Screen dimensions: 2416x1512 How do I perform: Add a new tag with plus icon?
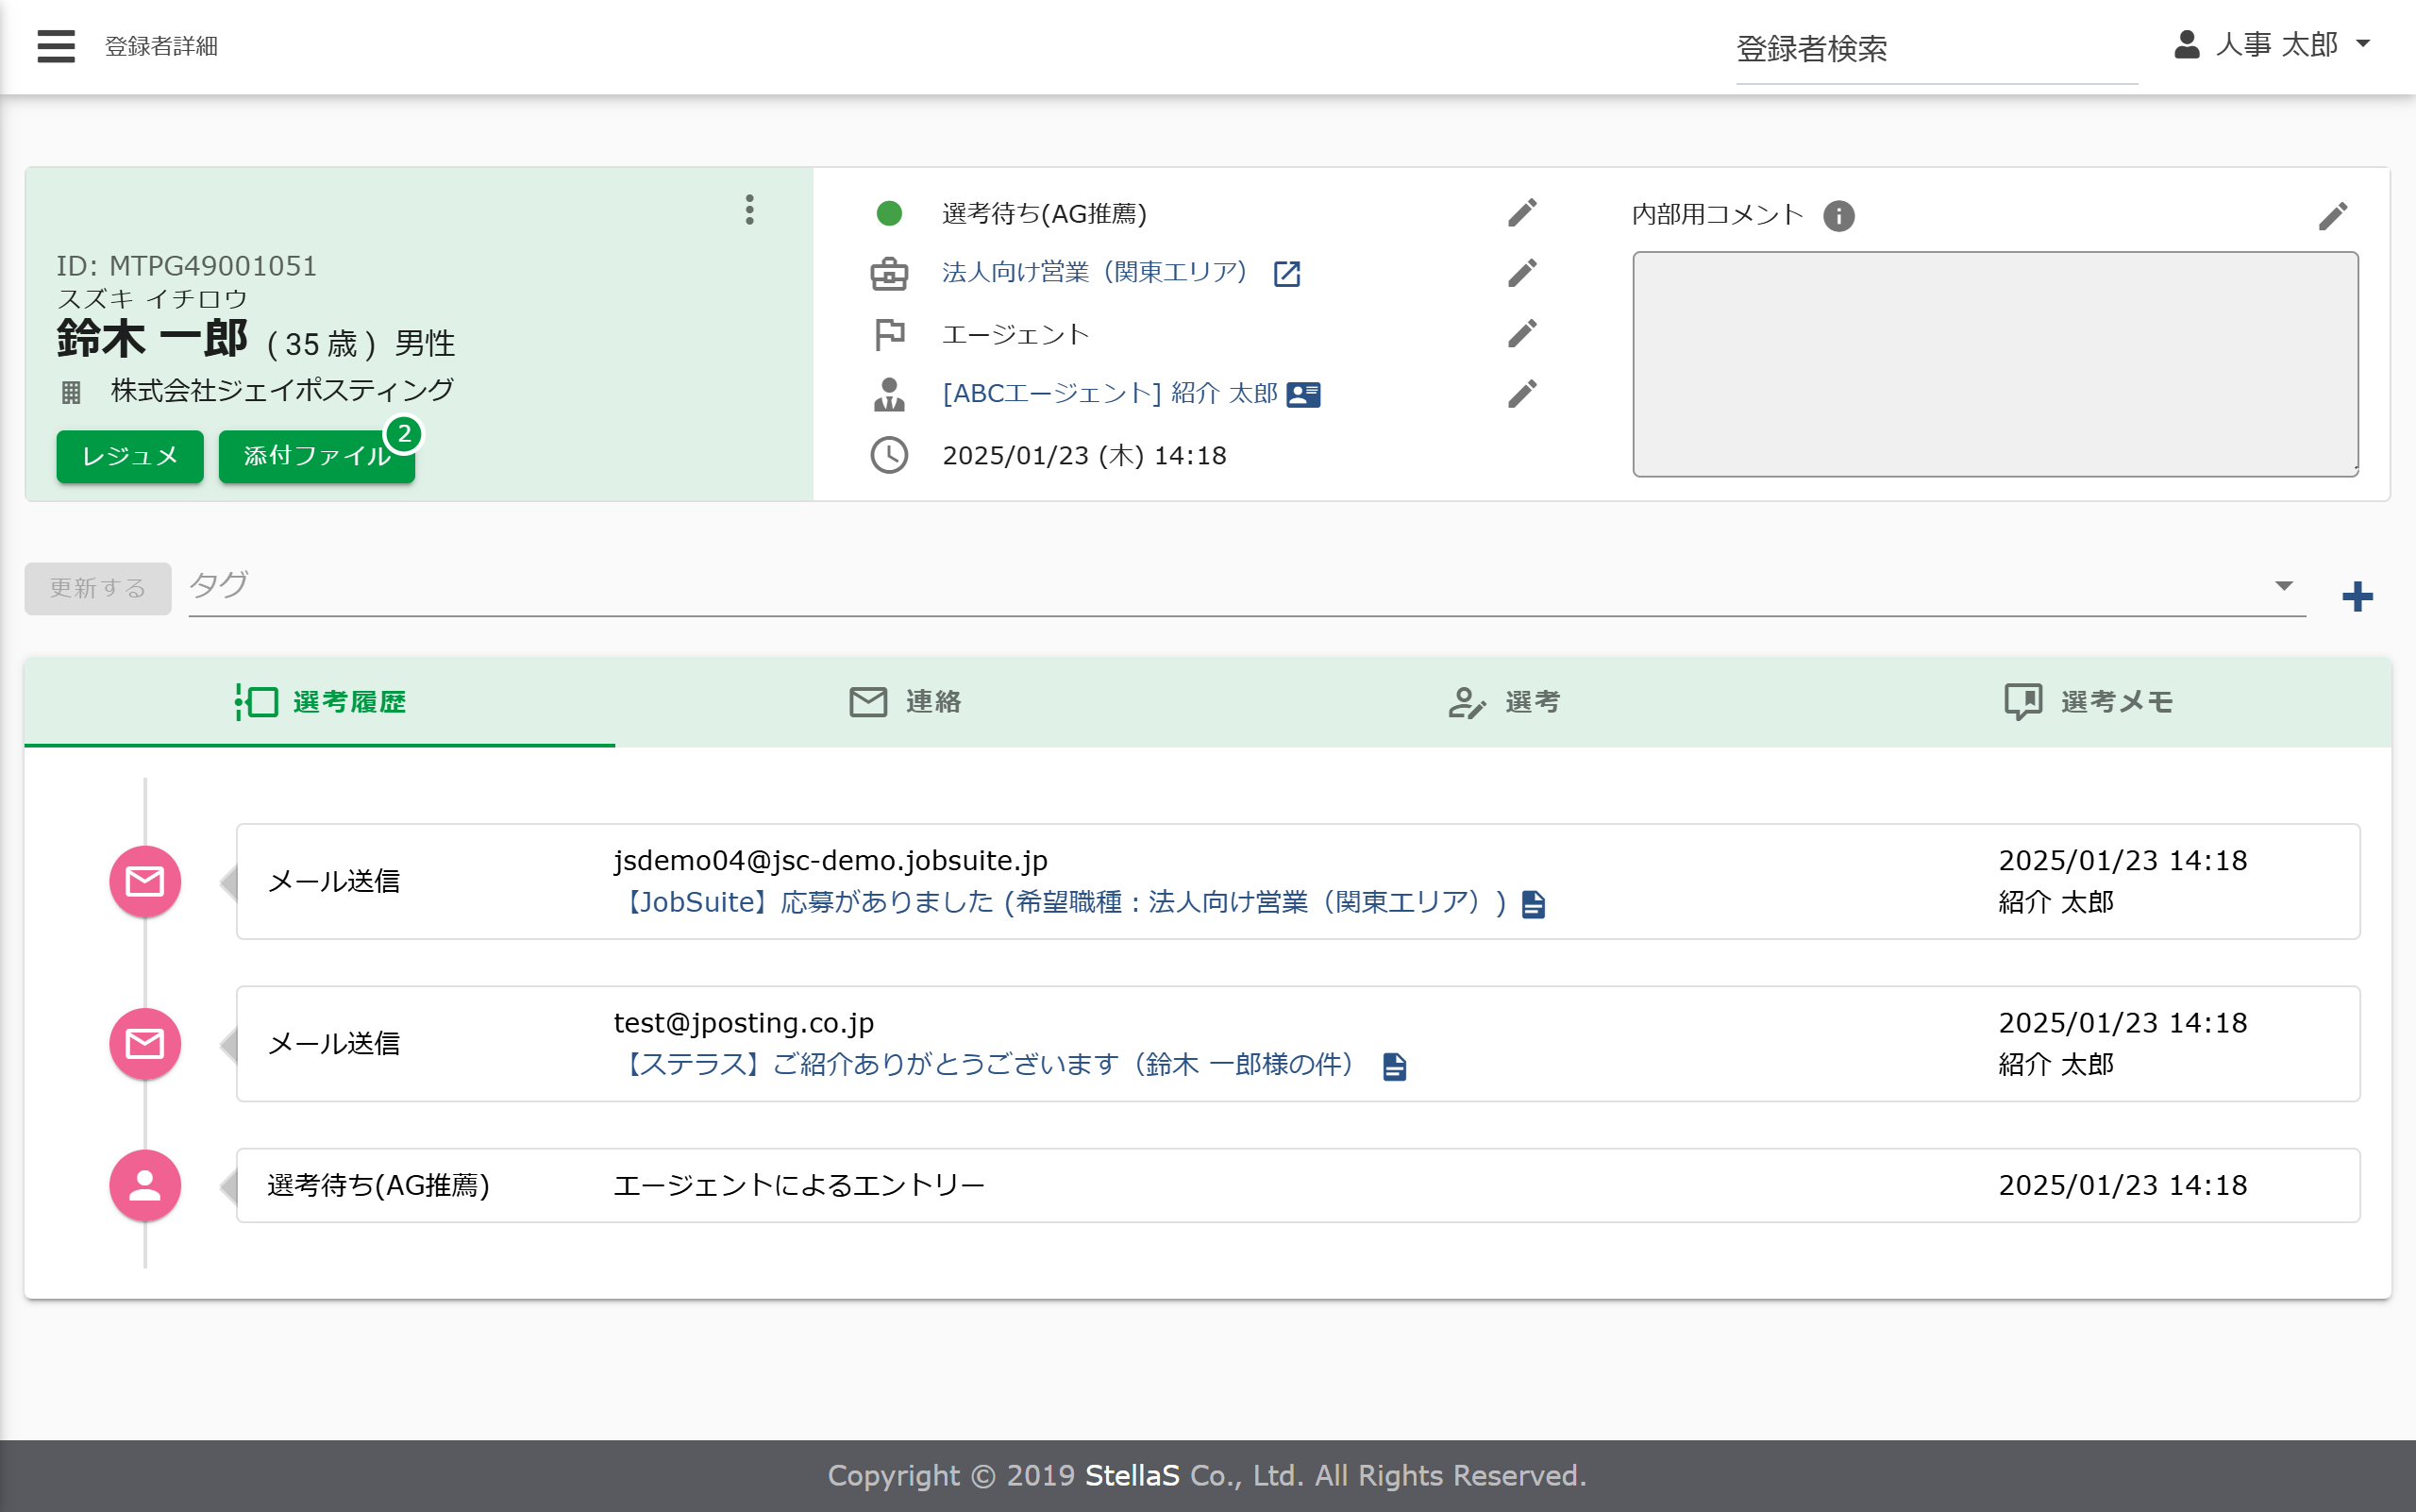coord(2357,597)
